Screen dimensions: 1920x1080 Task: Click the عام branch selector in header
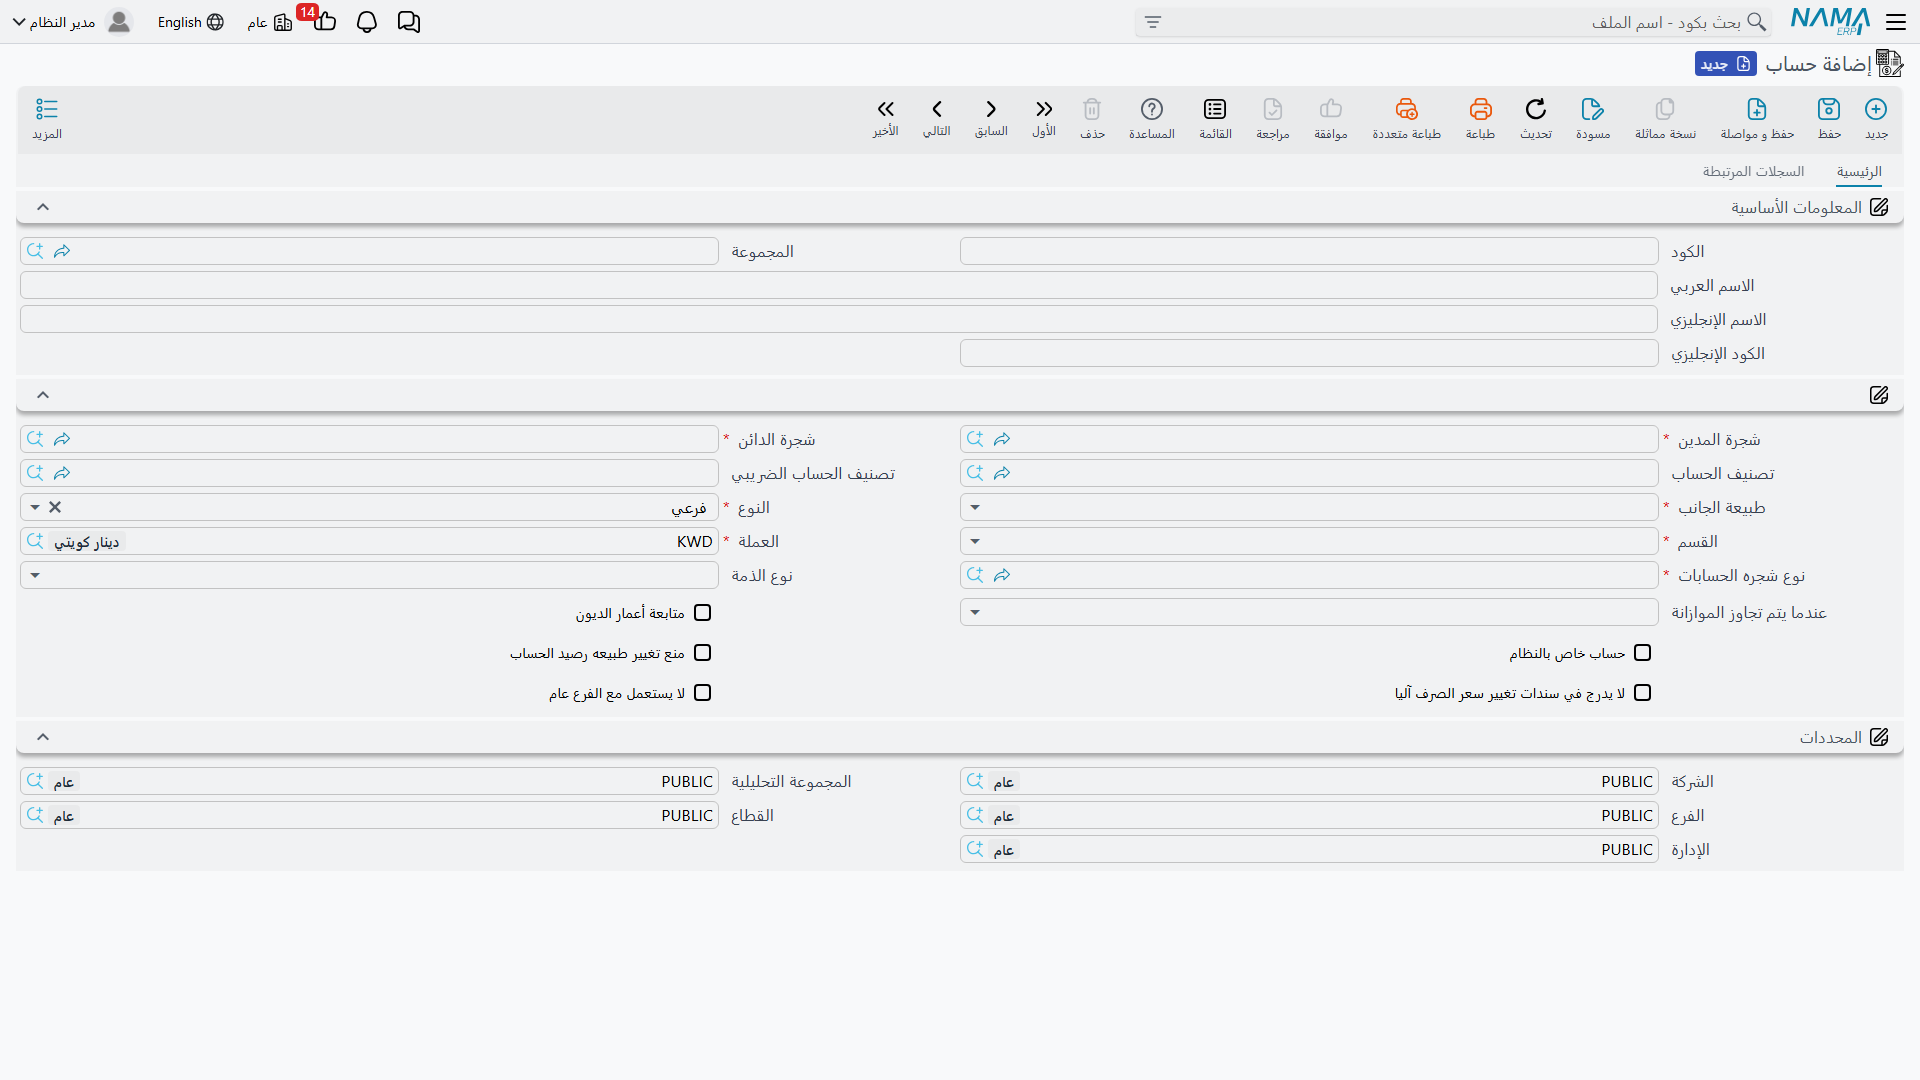coord(270,22)
